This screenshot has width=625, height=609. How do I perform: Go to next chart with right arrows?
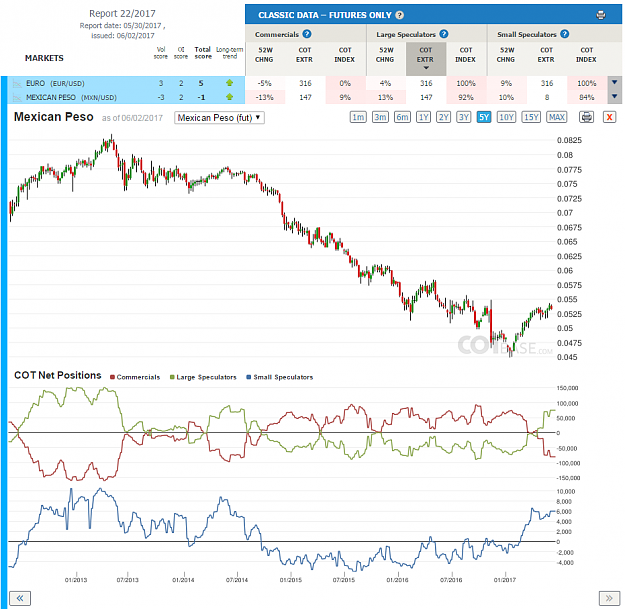[x=609, y=598]
